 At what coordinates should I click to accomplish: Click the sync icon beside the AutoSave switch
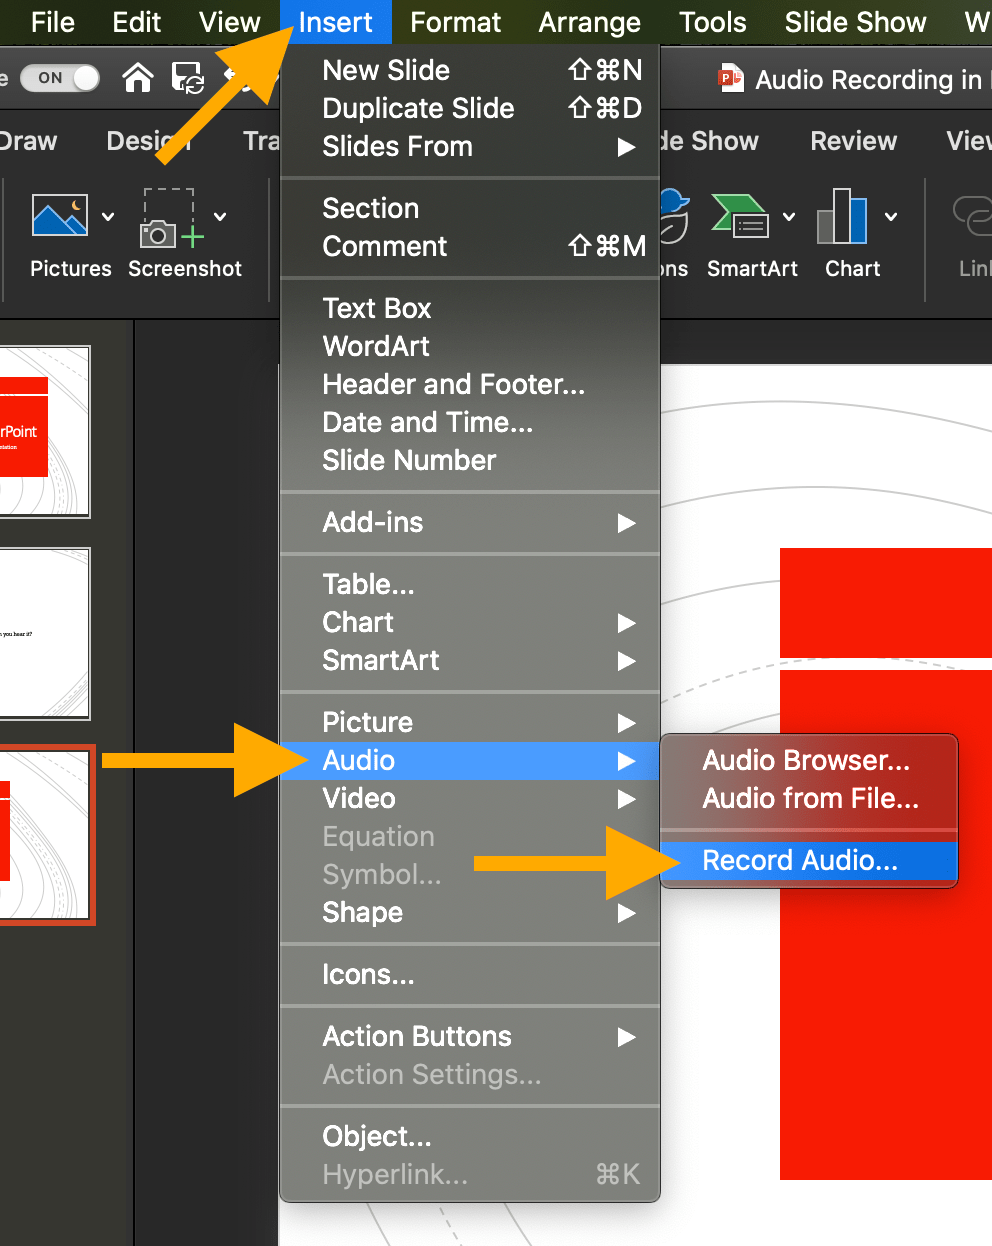189,78
